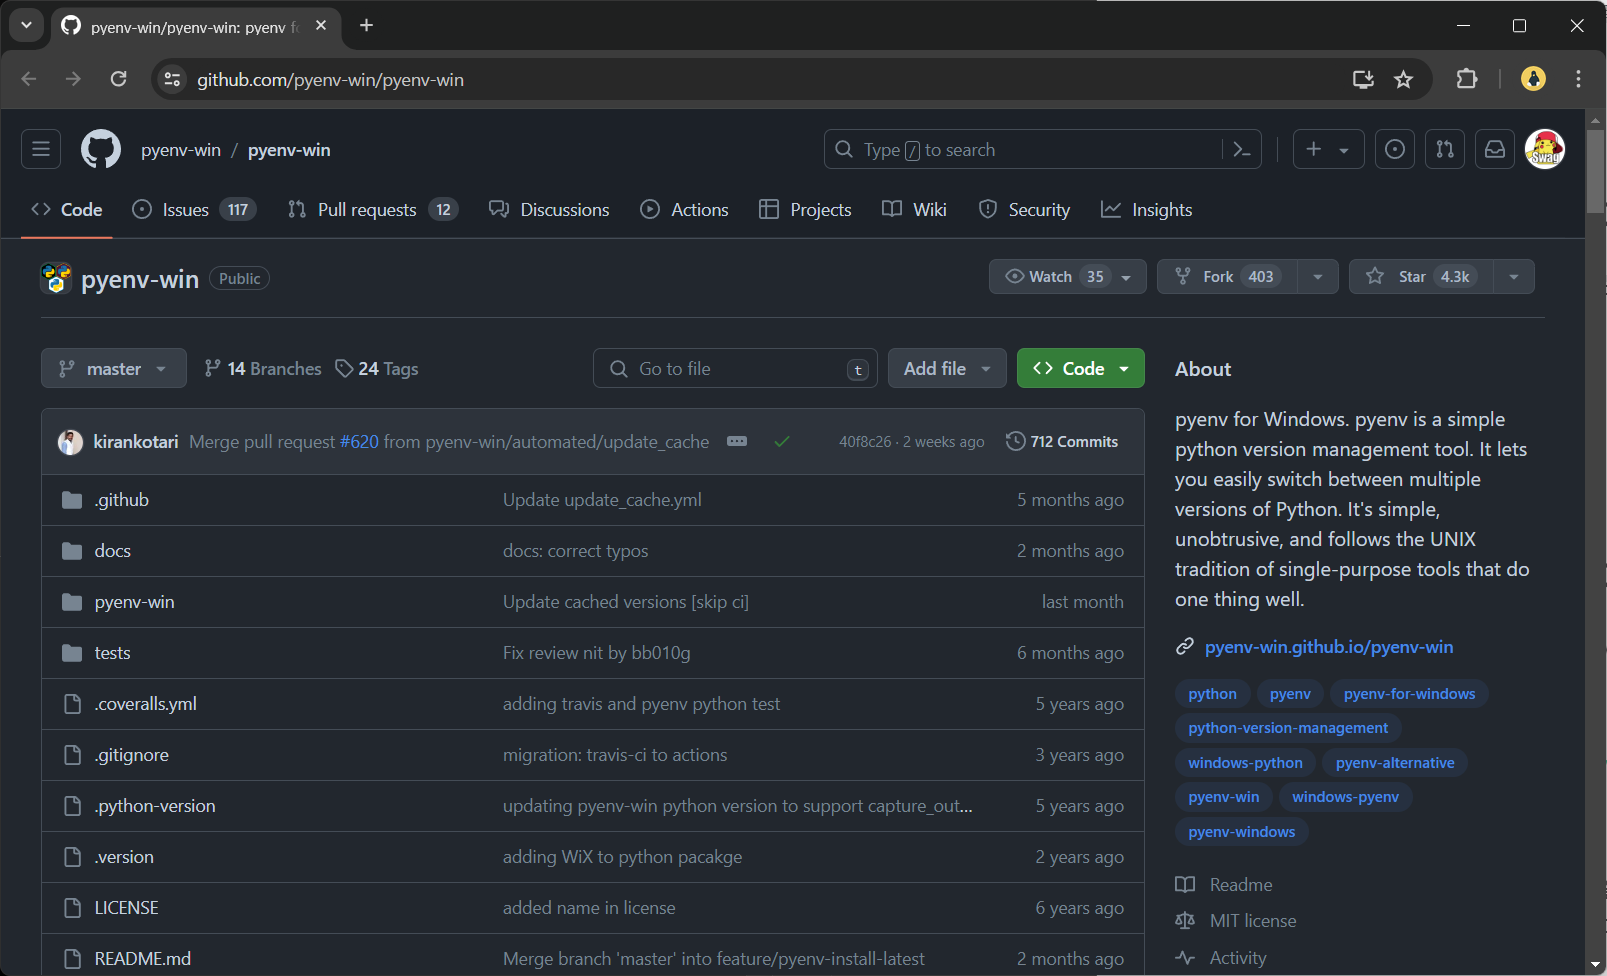View site information icon in address bar
This screenshot has width=1607, height=976.
click(x=173, y=79)
